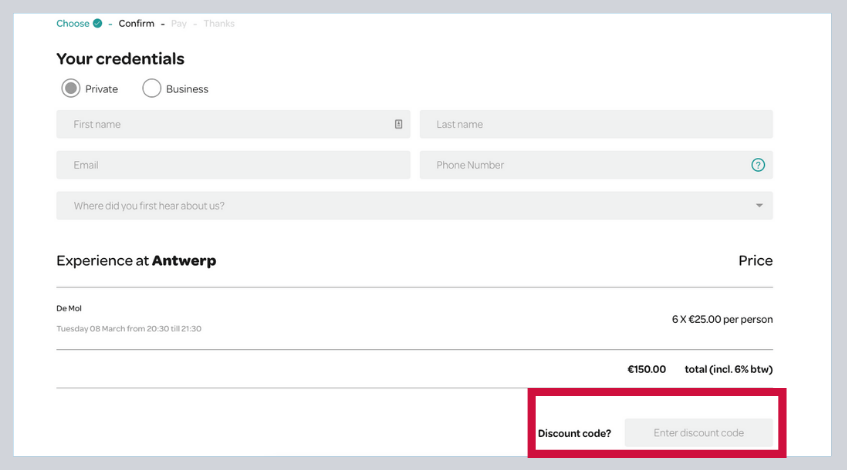
Task: Focus the Email input field
Action: click(x=233, y=165)
